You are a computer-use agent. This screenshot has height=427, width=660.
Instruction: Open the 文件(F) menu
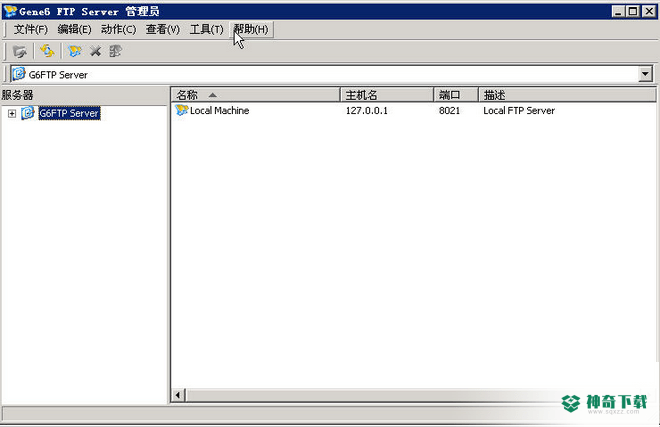[30, 29]
